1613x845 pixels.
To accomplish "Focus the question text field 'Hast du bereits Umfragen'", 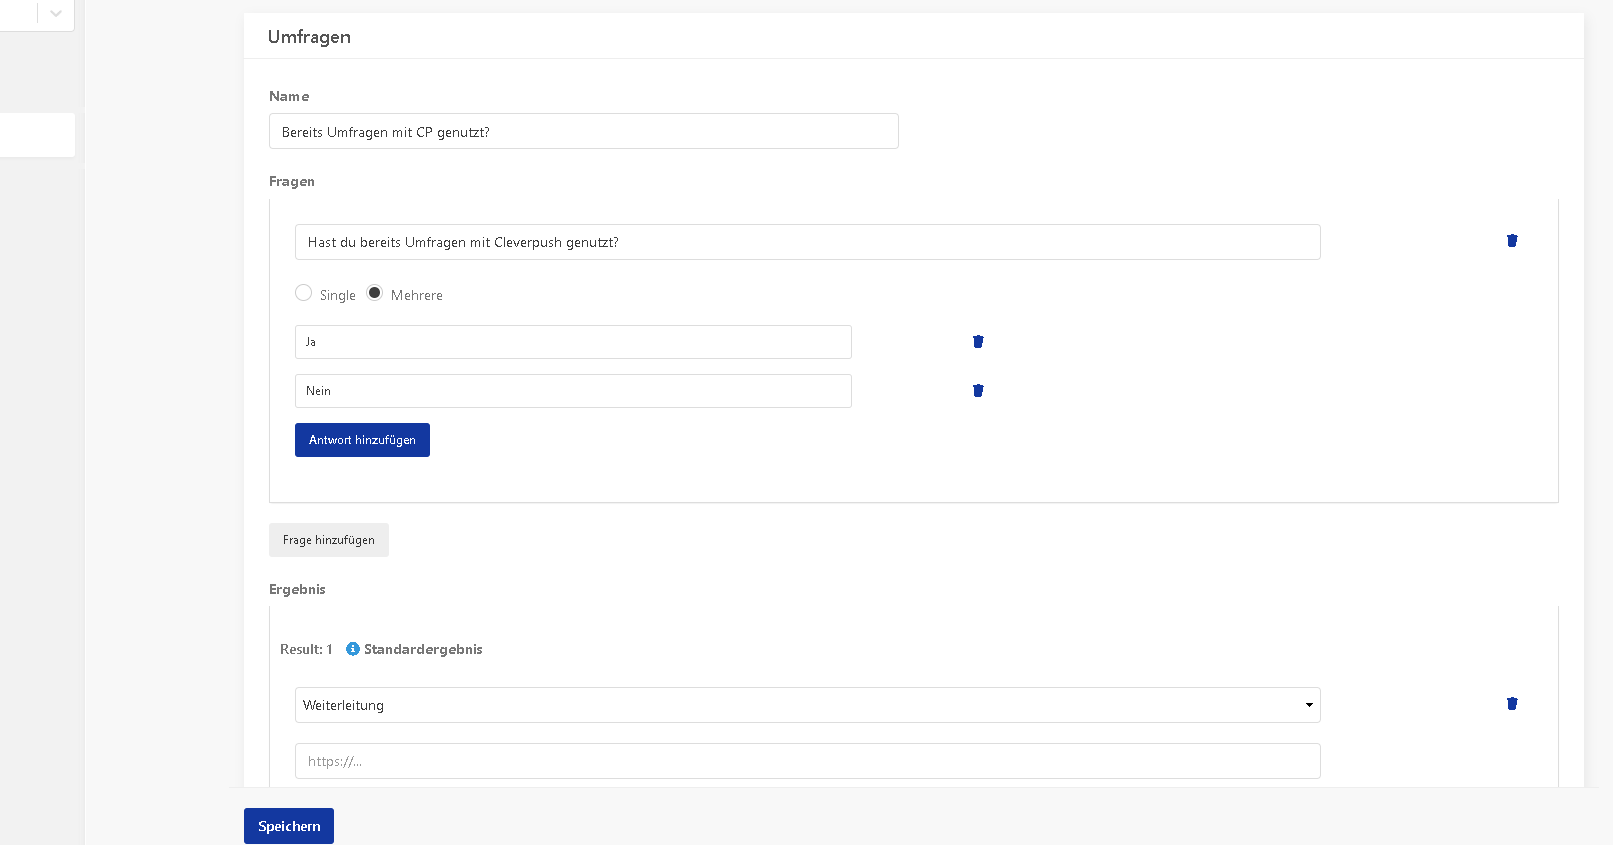I will (x=807, y=242).
